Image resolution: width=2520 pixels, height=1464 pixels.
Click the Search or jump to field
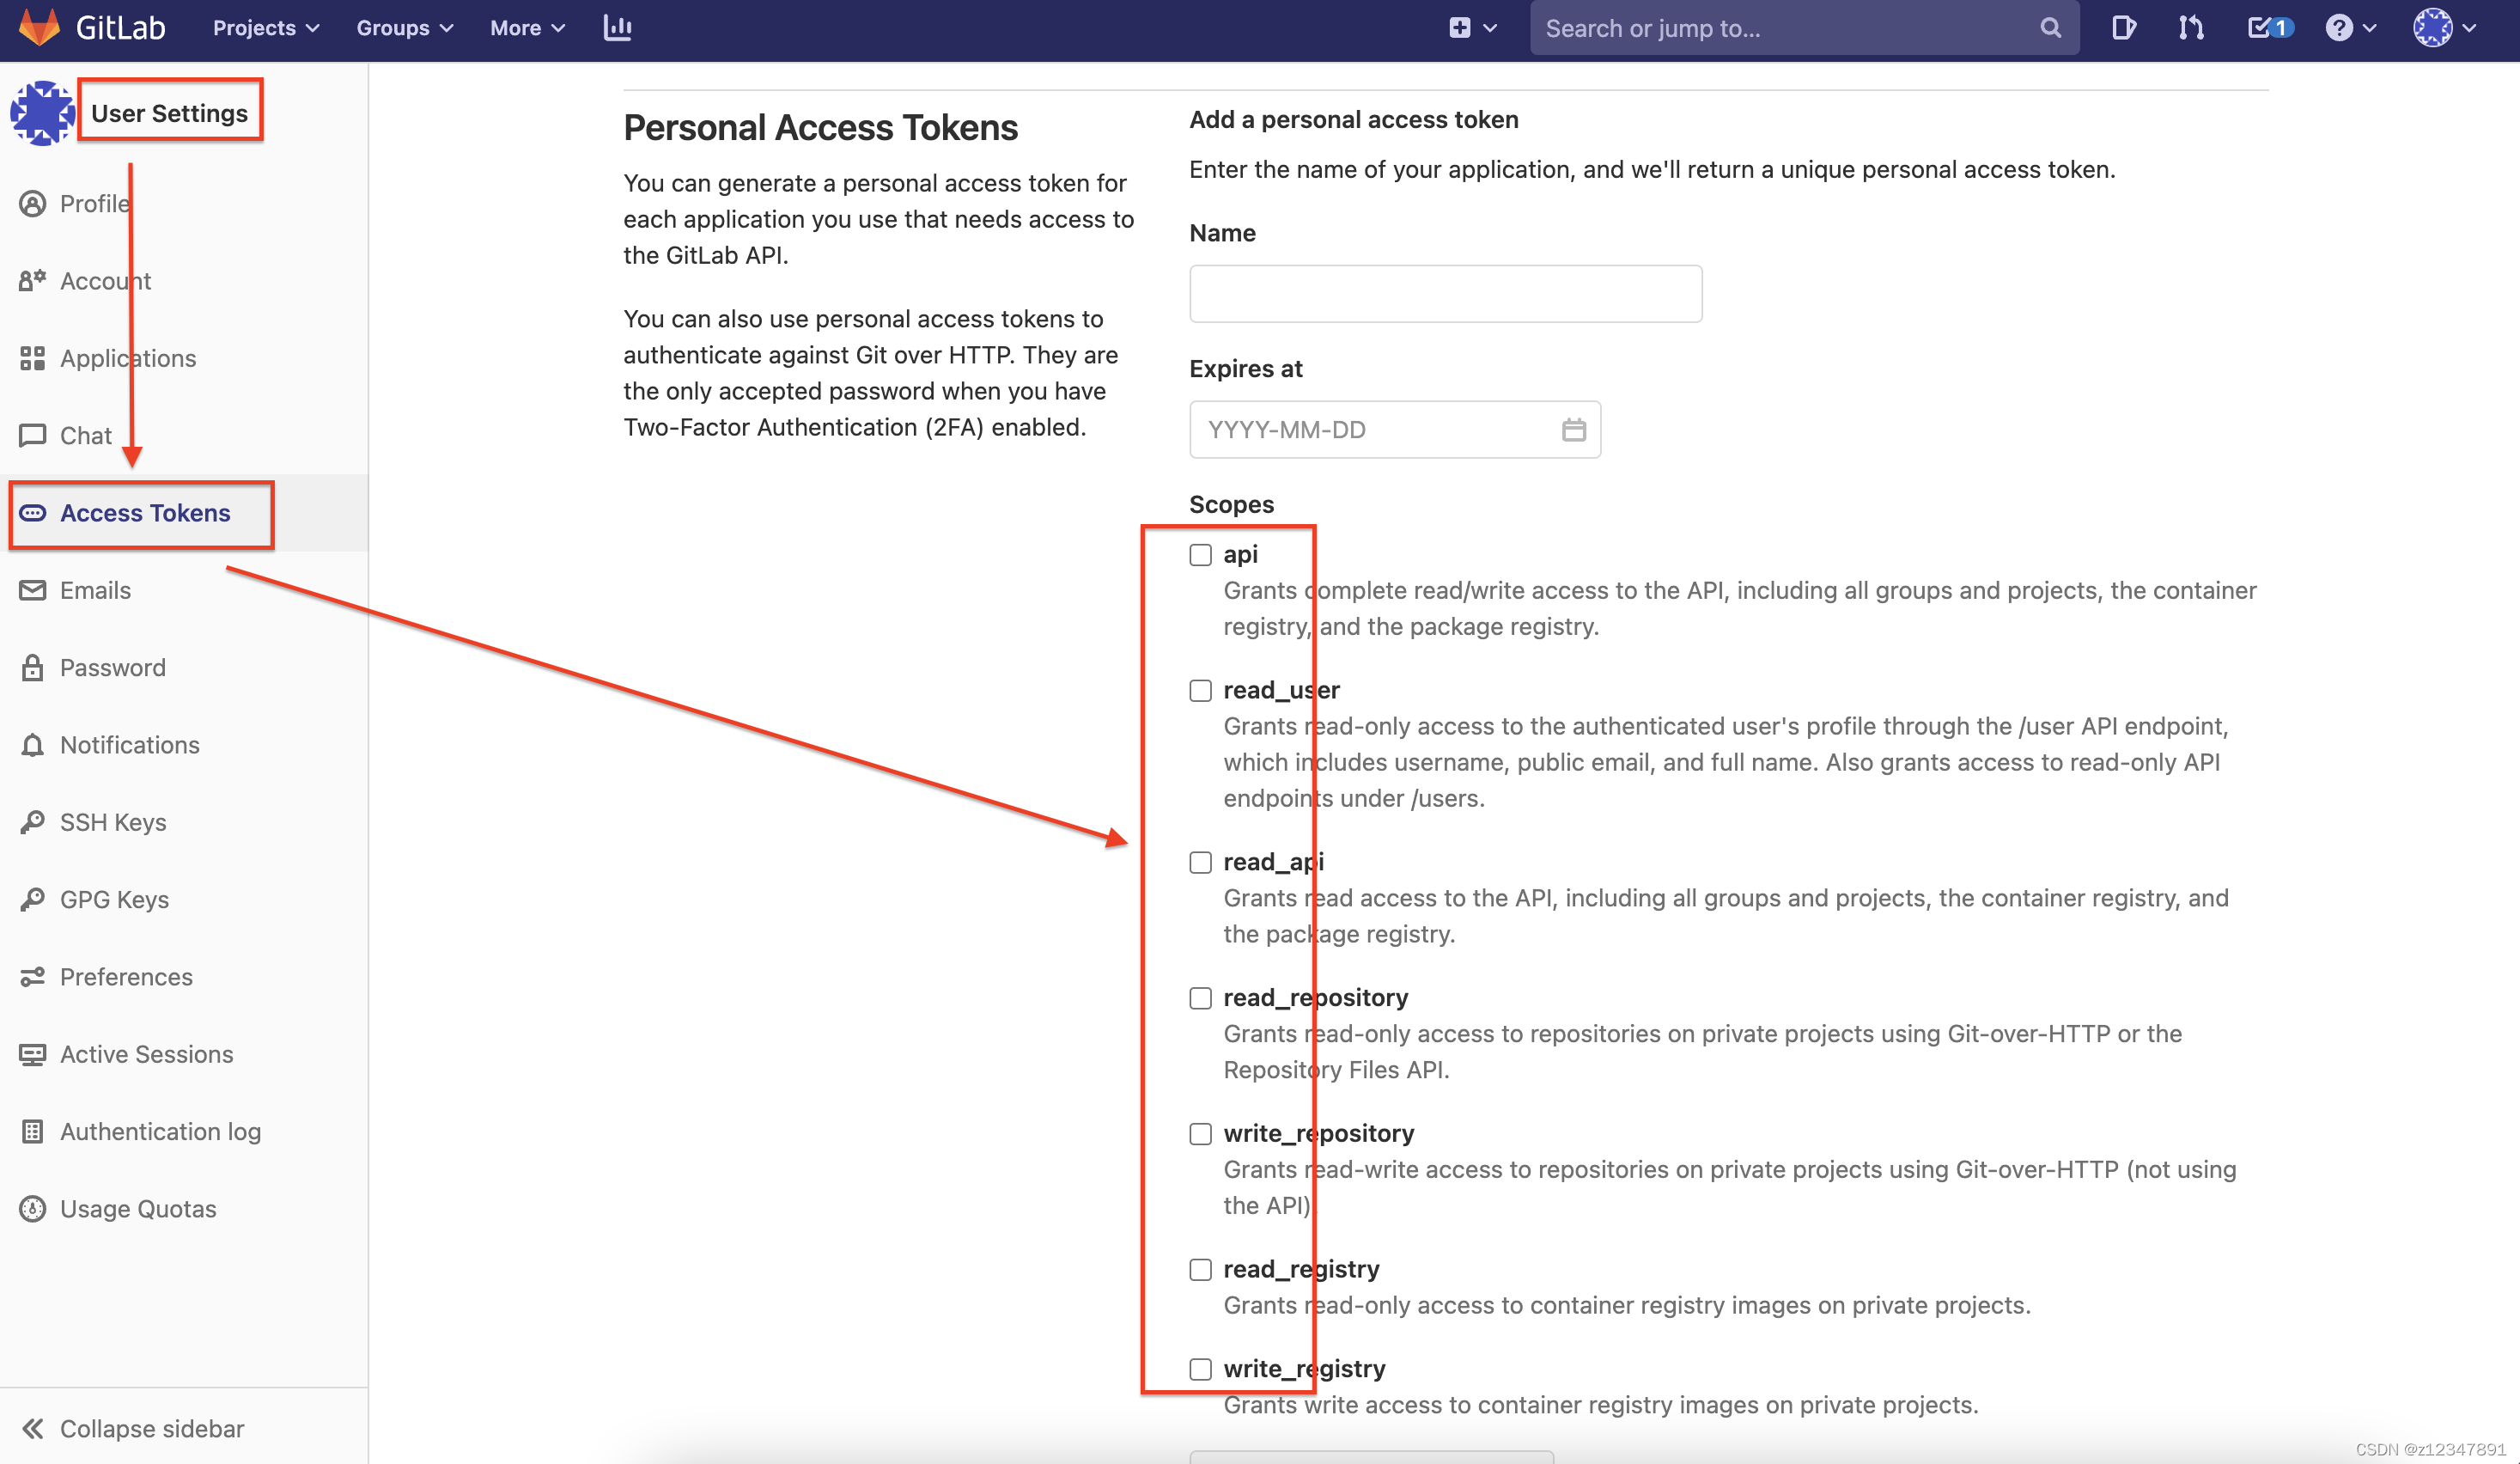pyautogui.click(x=1805, y=26)
